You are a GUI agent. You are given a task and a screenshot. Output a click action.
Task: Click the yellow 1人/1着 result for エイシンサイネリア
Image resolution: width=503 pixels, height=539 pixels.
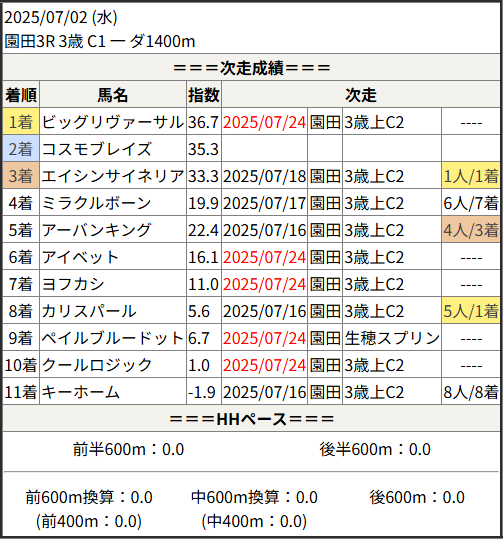[471, 176]
